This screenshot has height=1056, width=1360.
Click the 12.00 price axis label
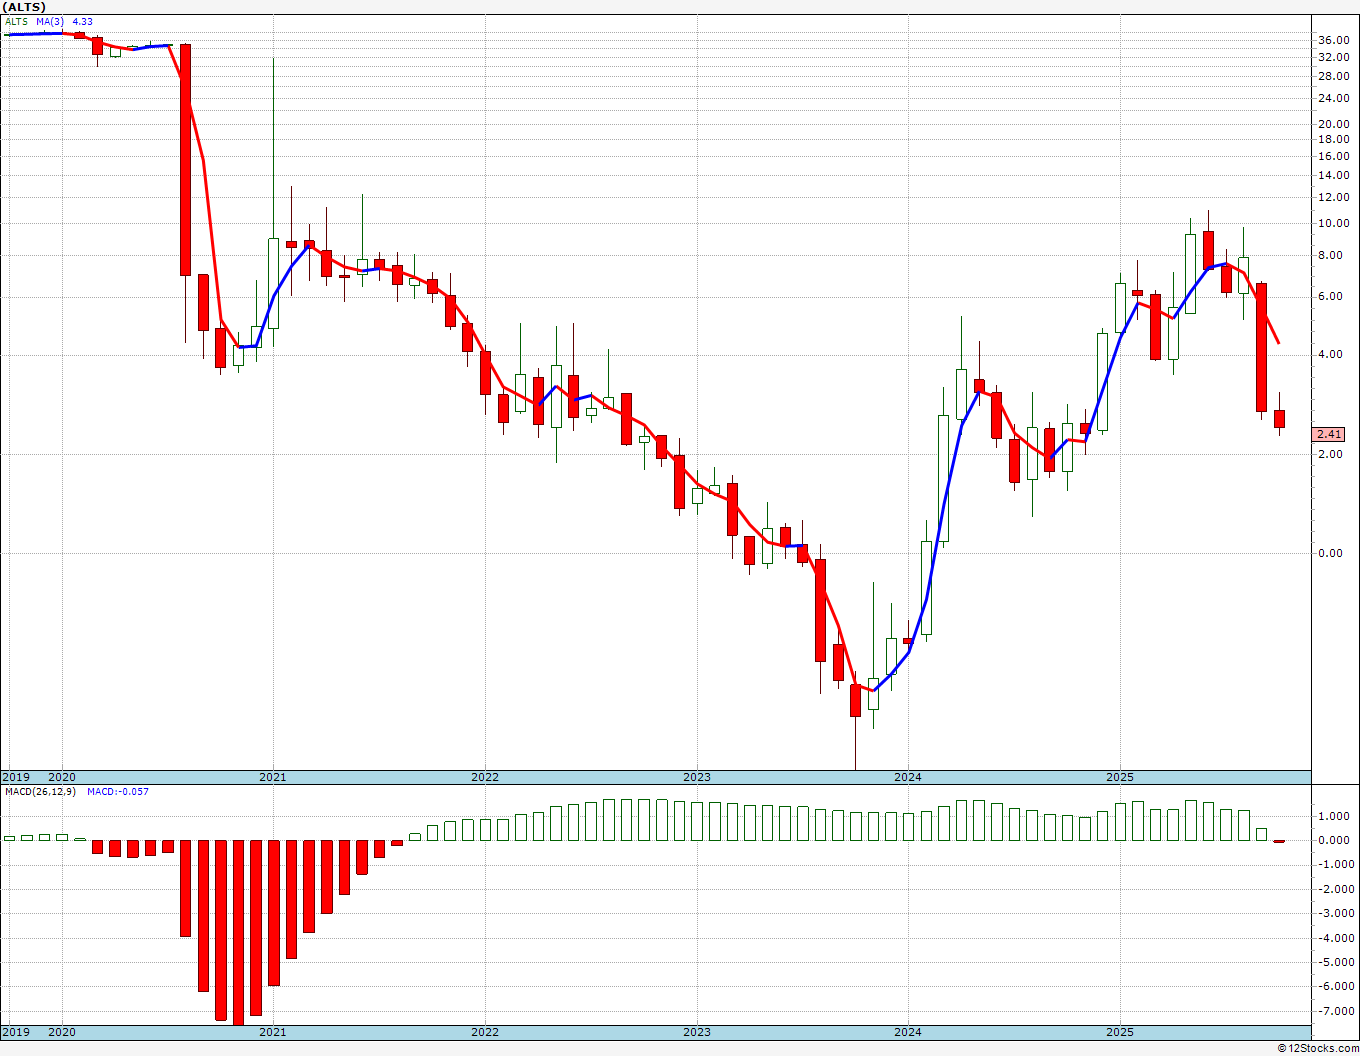coord(1332,197)
